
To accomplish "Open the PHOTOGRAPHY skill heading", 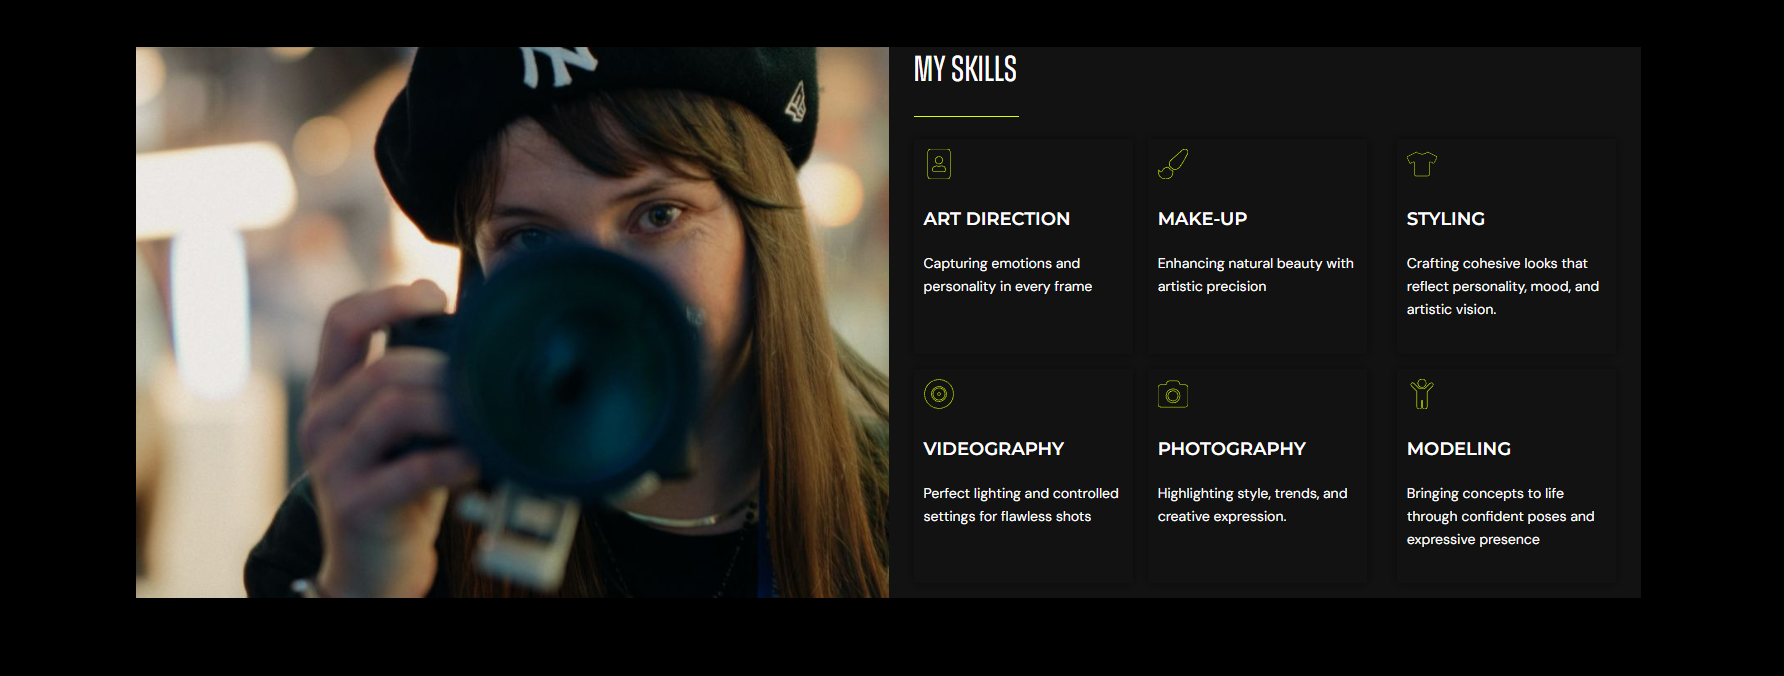I will [x=1231, y=449].
